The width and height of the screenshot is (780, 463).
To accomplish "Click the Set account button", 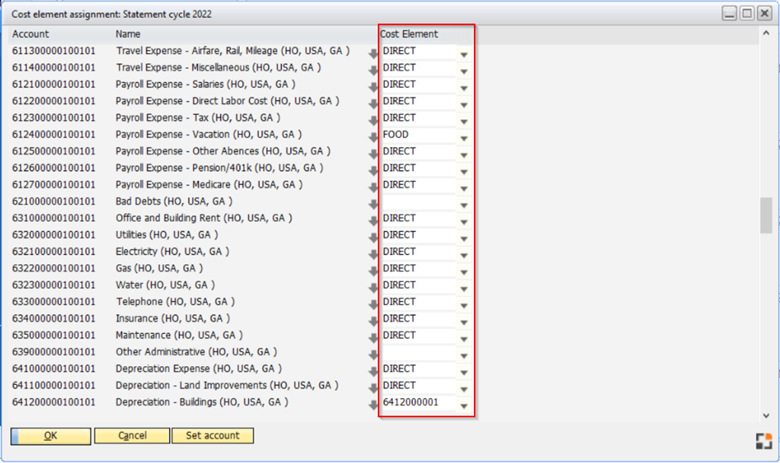I will tap(212, 436).
